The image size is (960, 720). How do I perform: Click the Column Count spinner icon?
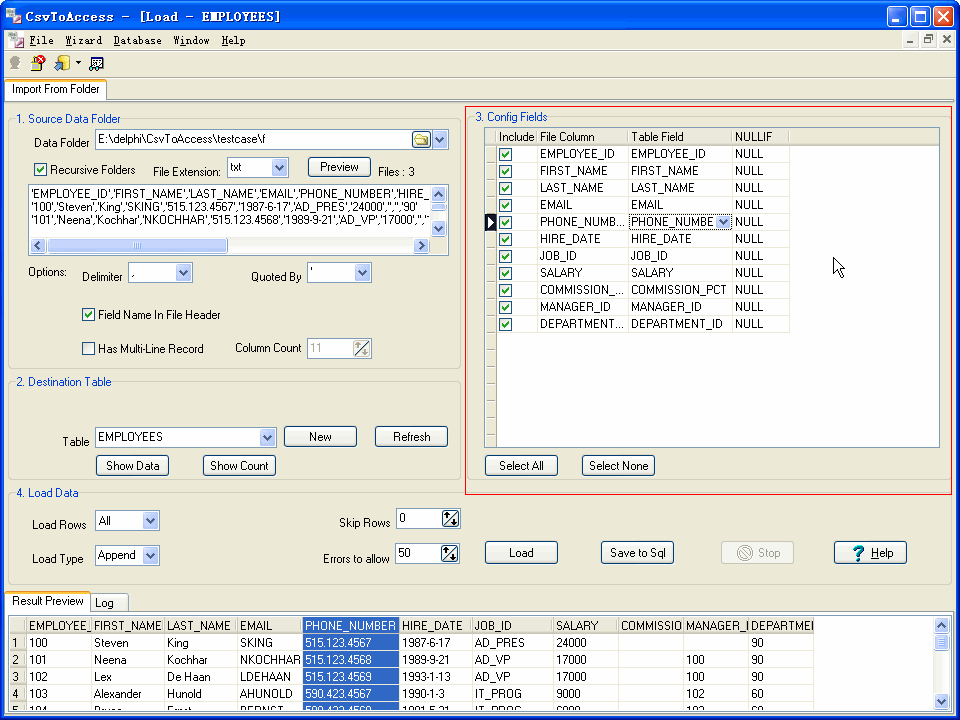click(x=362, y=348)
